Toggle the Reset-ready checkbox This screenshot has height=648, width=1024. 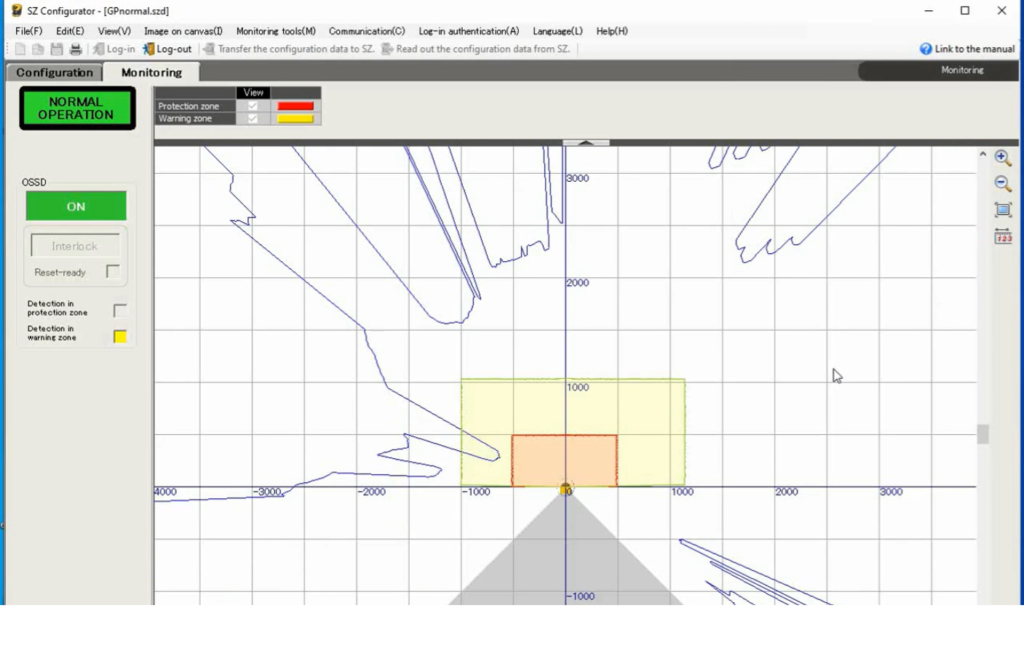coord(113,272)
